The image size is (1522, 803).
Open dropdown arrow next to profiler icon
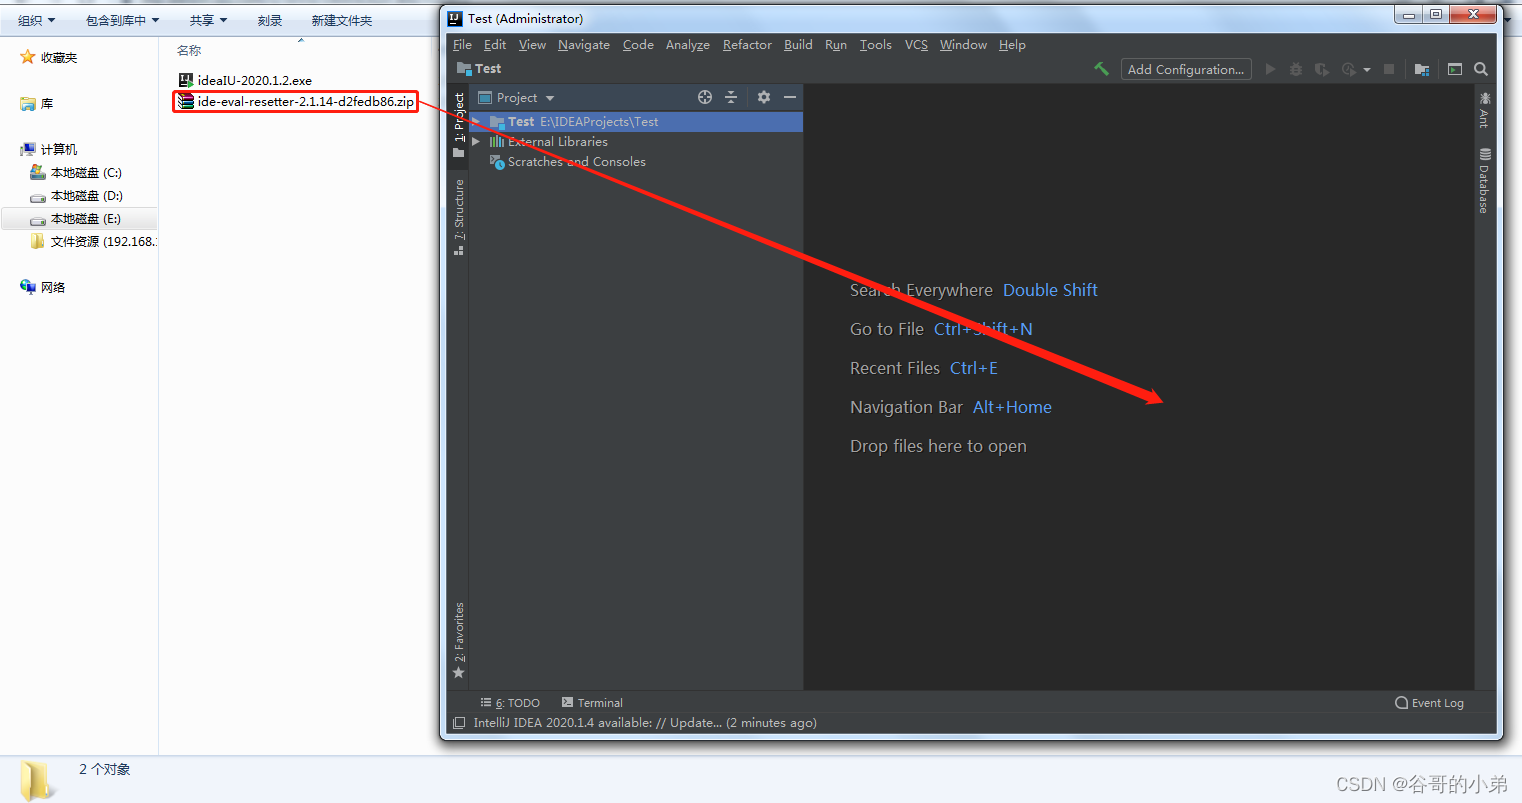[1366, 70]
